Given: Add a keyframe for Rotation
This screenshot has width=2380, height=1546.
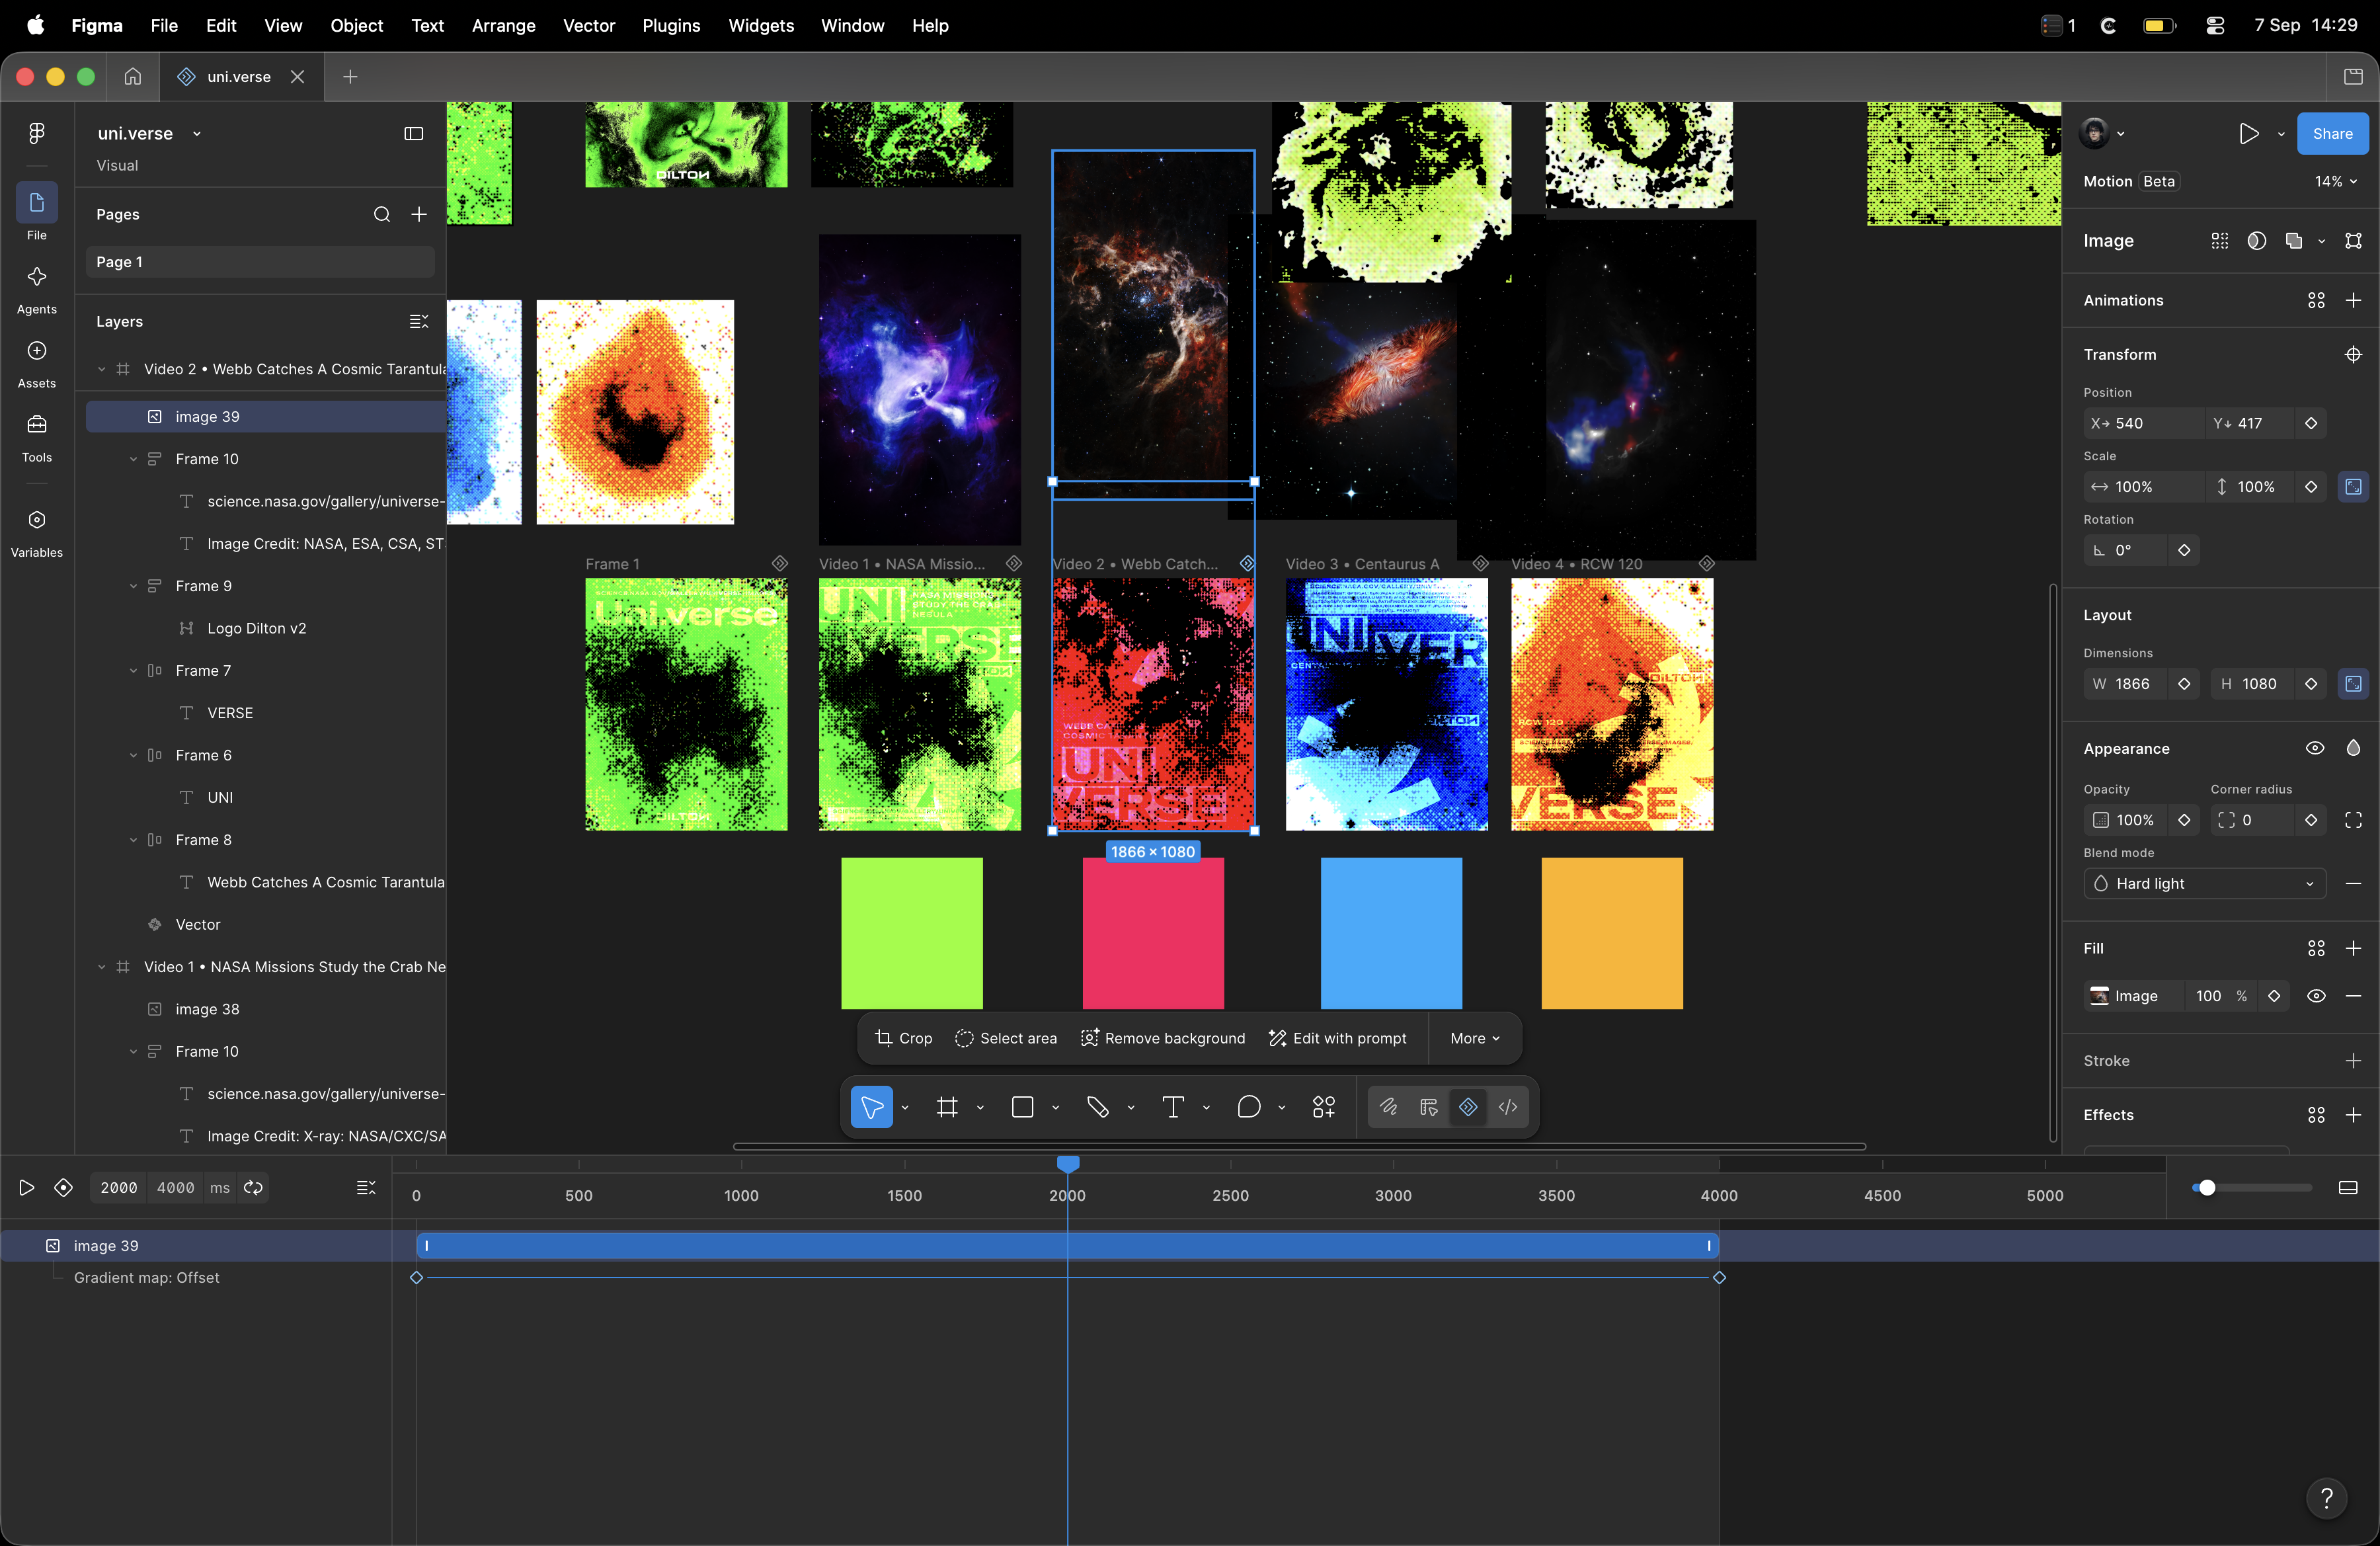Looking at the screenshot, I should 2184,550.
